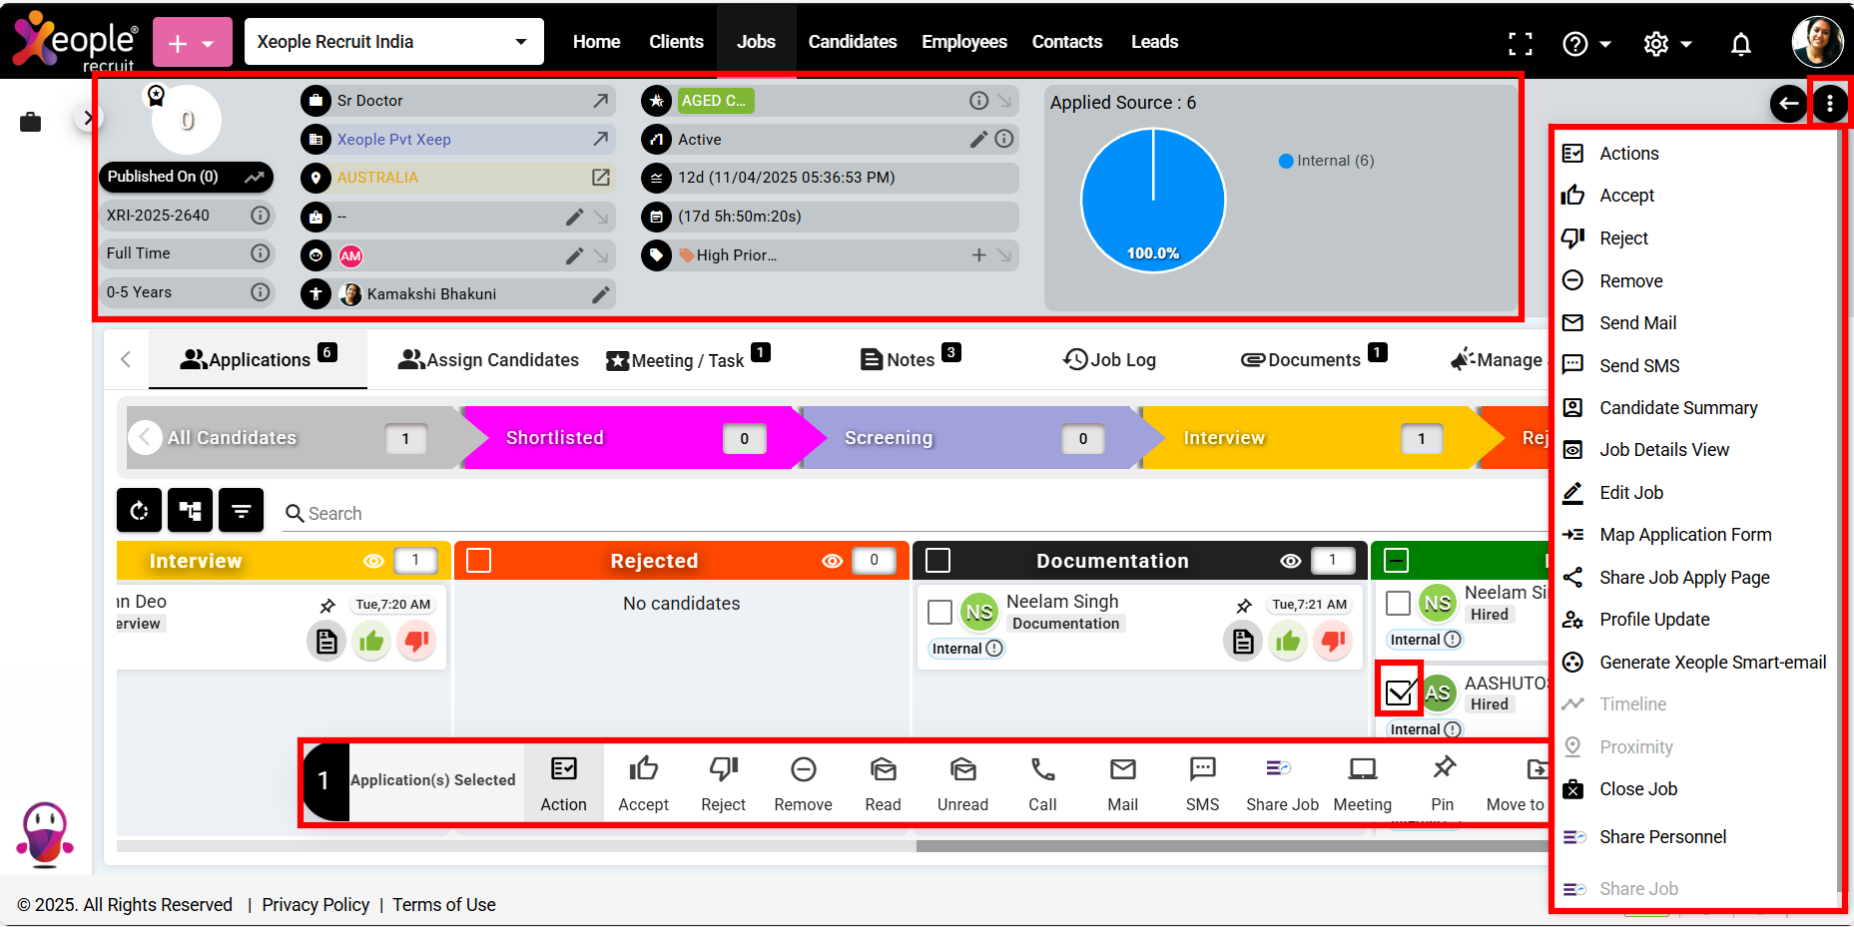Pin the Neelam Singh Documentation card
The width and height of the screenshot is (1854, 927).
tap(1243, 605)
